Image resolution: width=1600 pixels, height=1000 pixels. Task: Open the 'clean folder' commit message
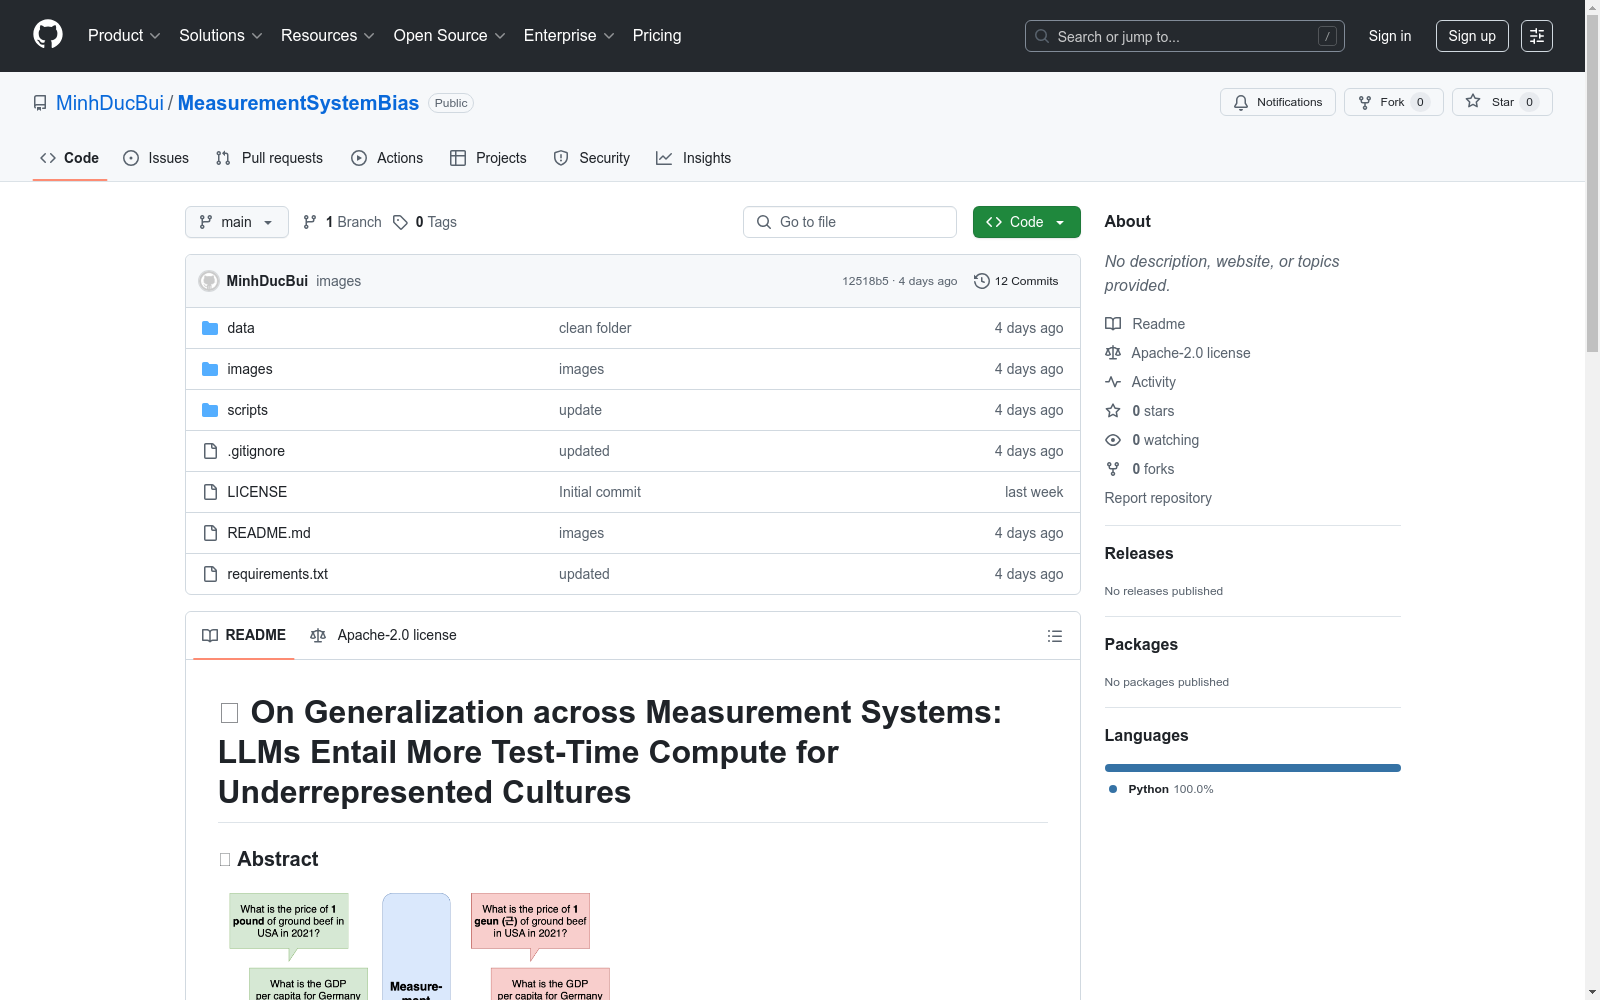pos(595,328)
